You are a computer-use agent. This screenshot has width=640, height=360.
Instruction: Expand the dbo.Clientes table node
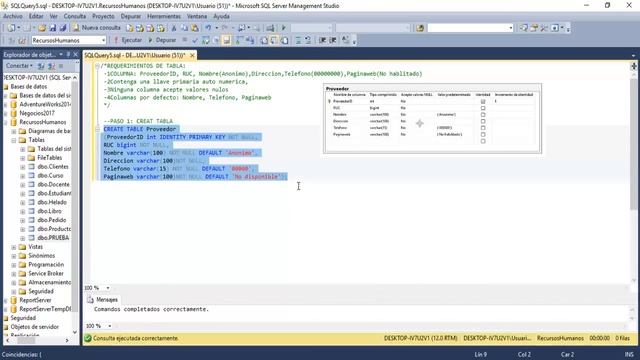point(22,167)
